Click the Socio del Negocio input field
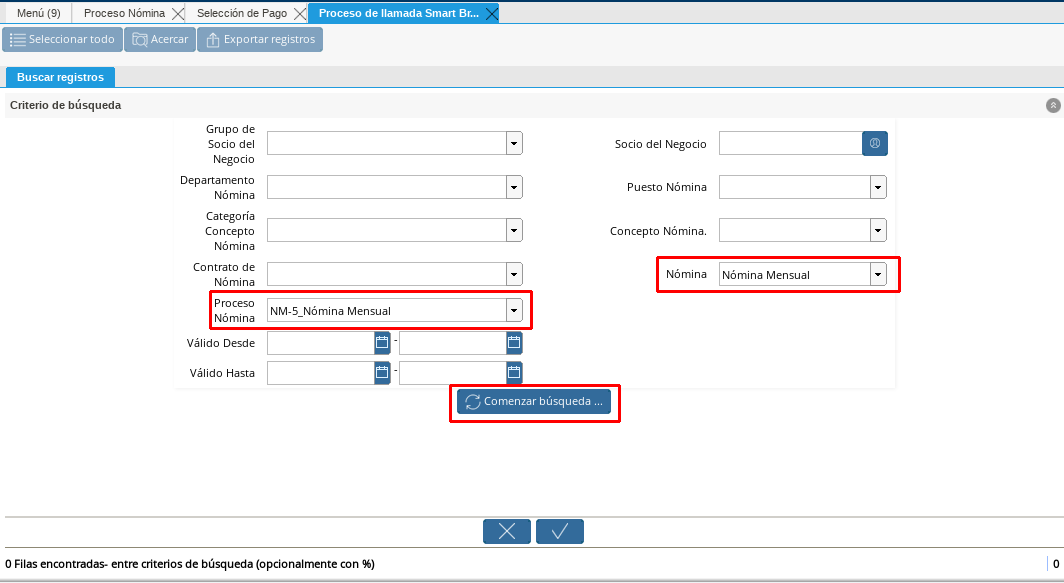The width and height of the screenshot is (1064, 583). [791, 143]
